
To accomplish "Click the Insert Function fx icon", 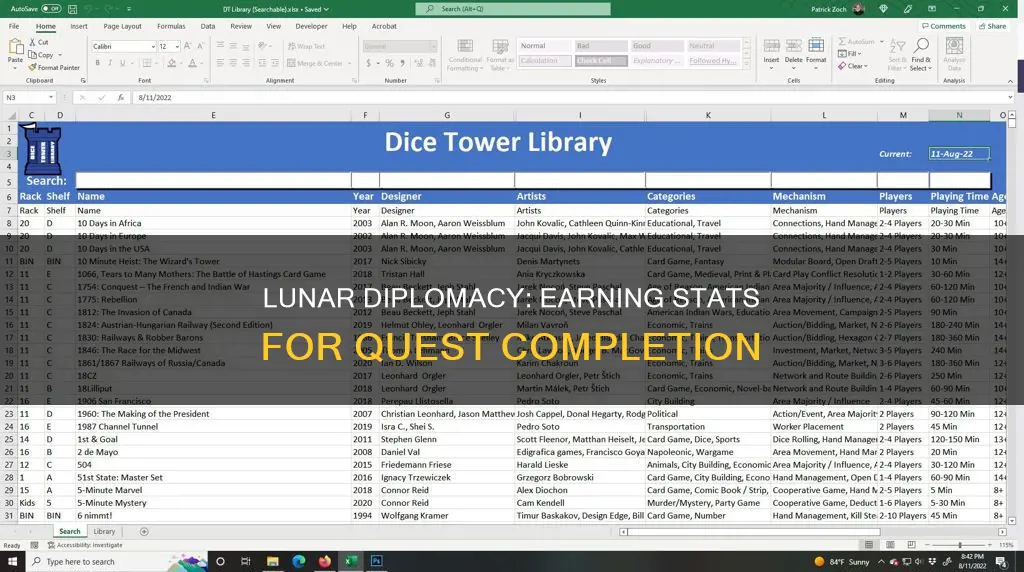I will pos(121,97).
